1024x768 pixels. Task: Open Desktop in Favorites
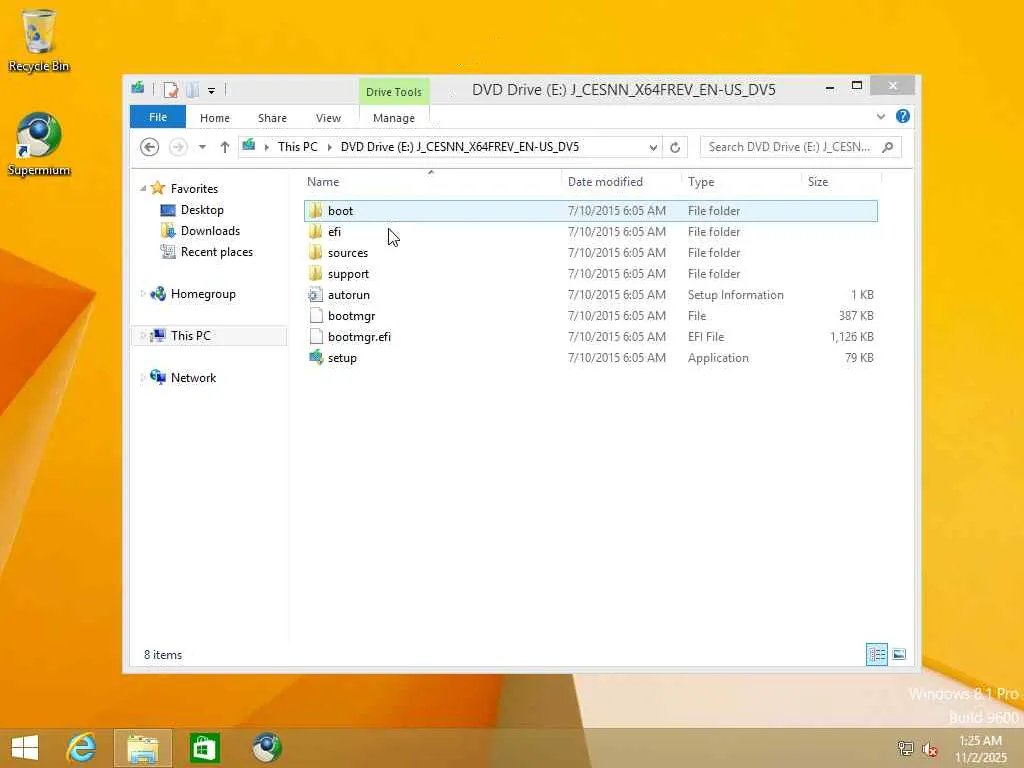click(202, 210)
